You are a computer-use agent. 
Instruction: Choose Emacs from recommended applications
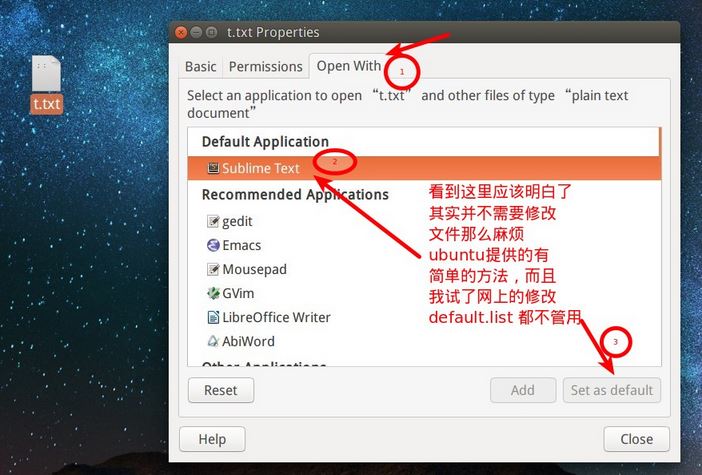click(x=242, y=245)
